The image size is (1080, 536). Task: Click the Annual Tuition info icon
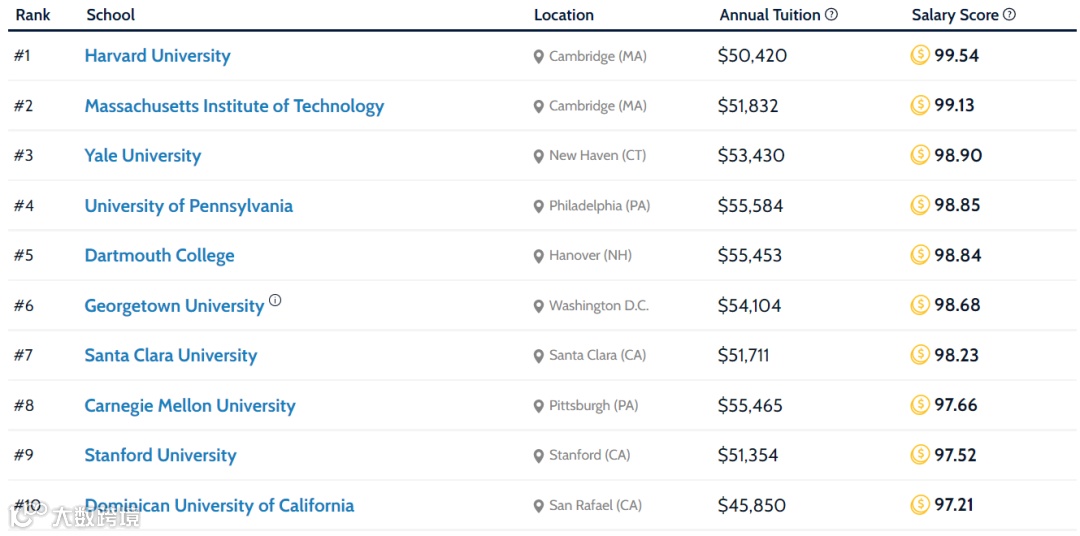tap(831, 15)
